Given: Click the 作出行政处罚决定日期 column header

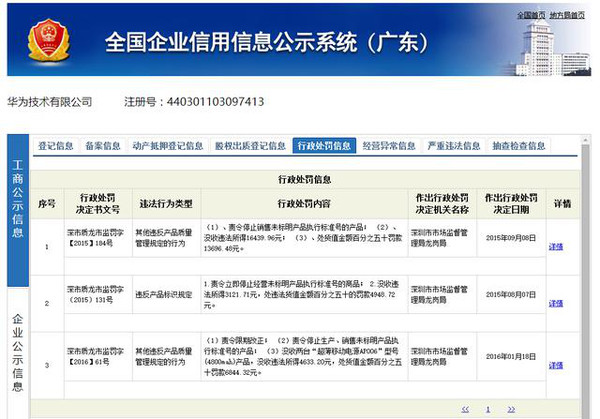Looking at the screenshot, I should (511, 204).
